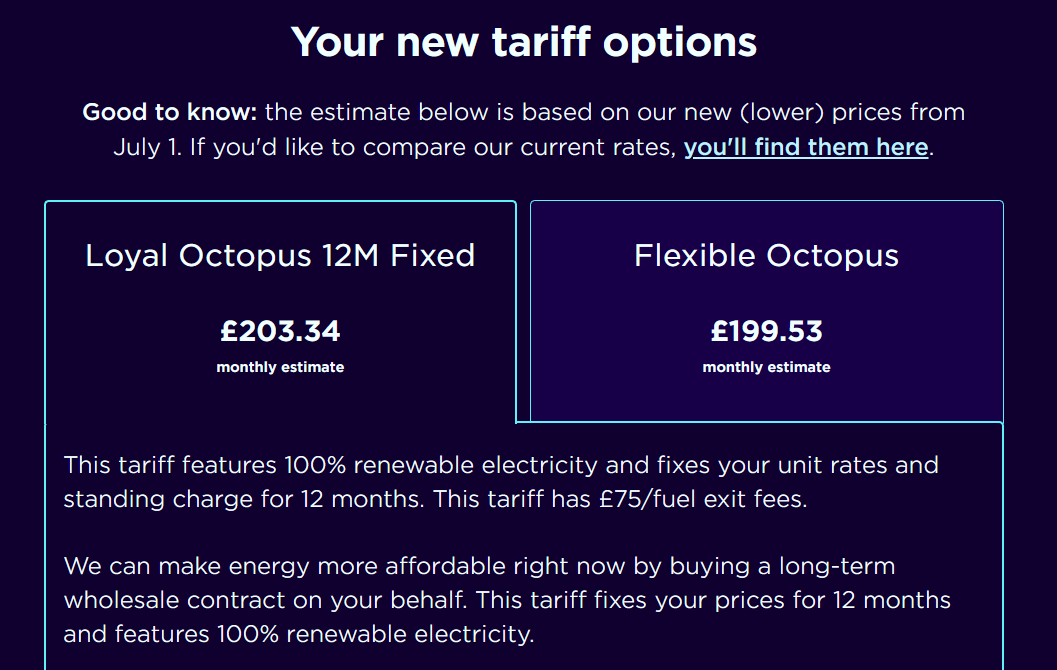1057x670 pixels.
Task: Click "monthly estimate" label under £199.53
Action: point(766,367)
